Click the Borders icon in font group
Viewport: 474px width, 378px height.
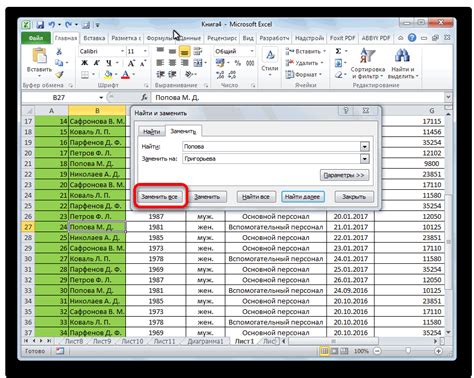85,75
